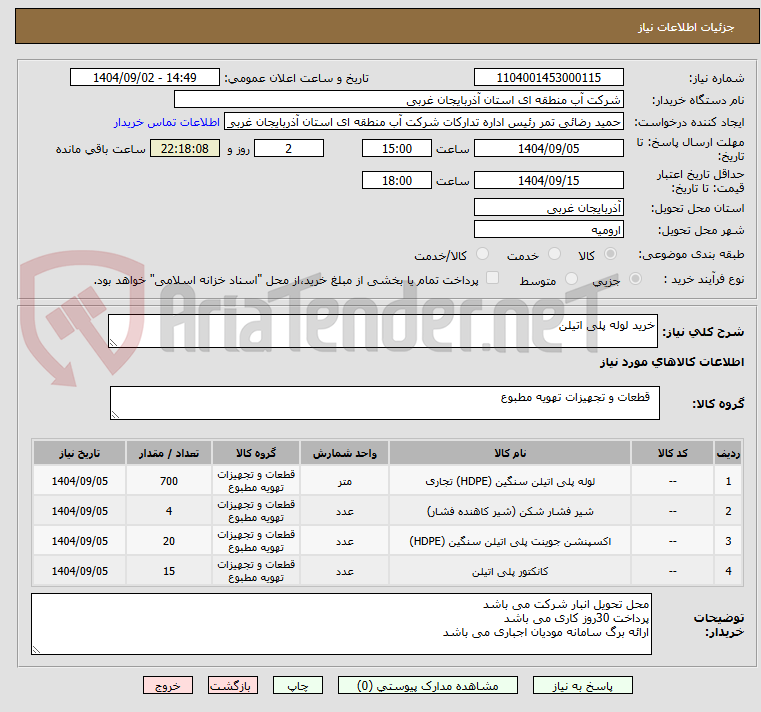Click quantity cell 20

pos(168,541)
